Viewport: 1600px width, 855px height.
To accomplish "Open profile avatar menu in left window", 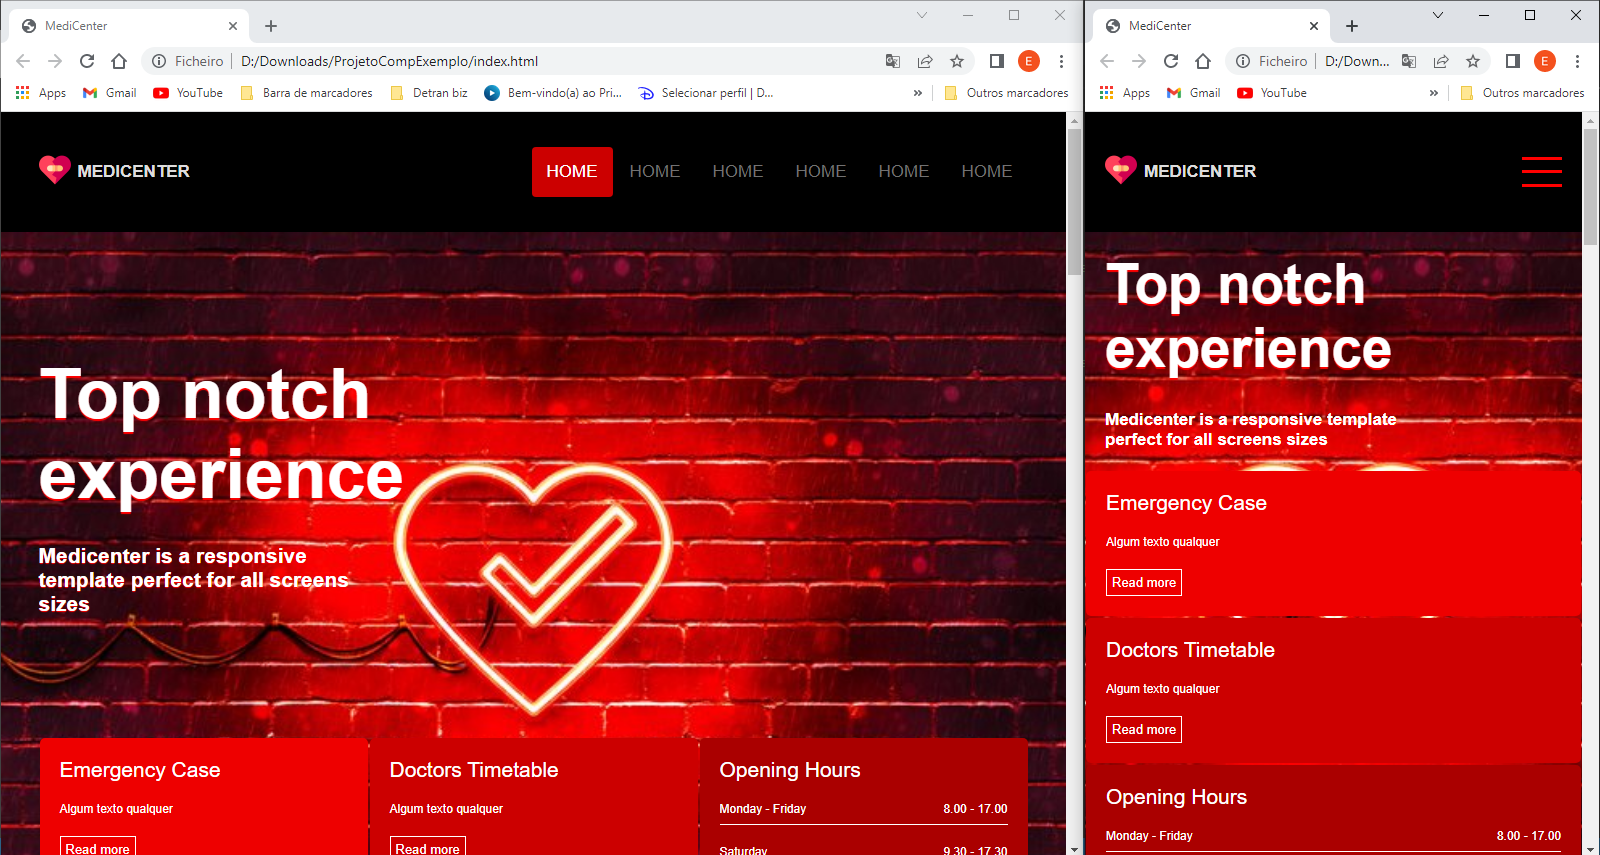I will click(x=1029, y=61).
